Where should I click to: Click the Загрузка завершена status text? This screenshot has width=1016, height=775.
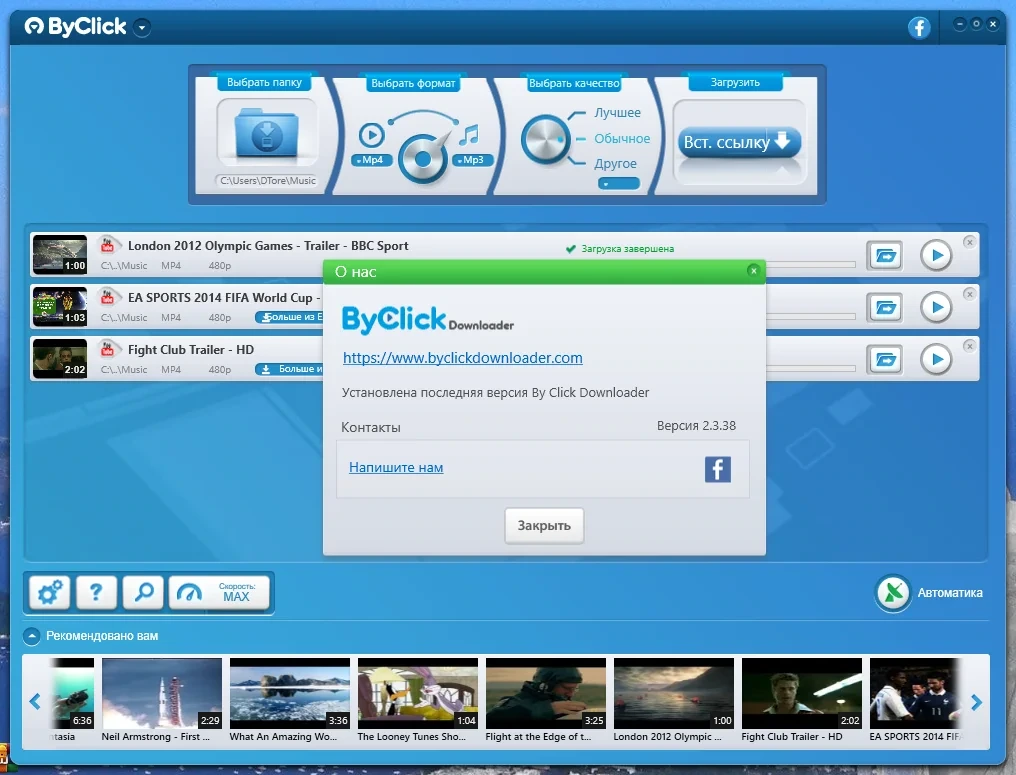pyautogui.click(x=627, y=249)
